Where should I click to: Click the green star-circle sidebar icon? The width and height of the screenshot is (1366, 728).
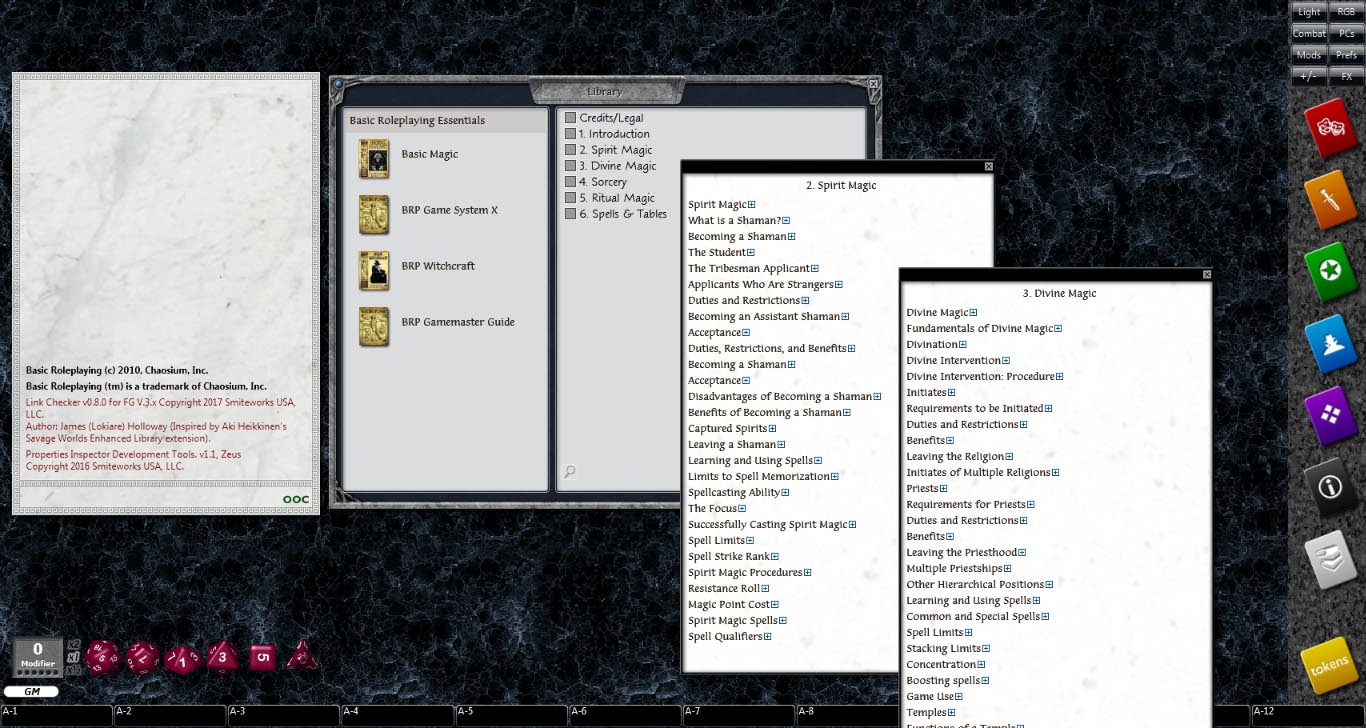pyautogui.click(x=1329, y=273)
